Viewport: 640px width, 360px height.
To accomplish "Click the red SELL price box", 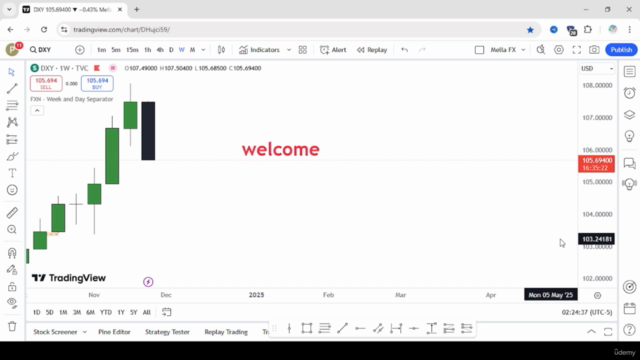I will coord(46,83).
